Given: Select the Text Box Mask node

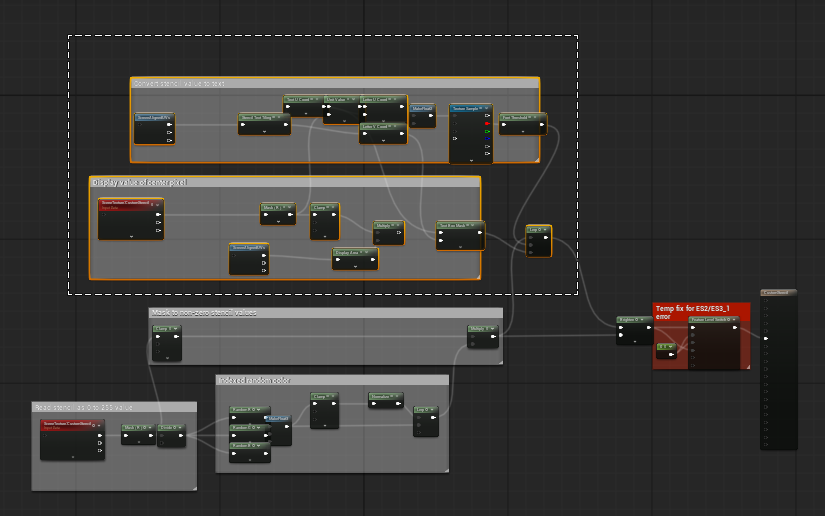Looking at the screenshot, I should pyautogui.click(x=460, y=236).
